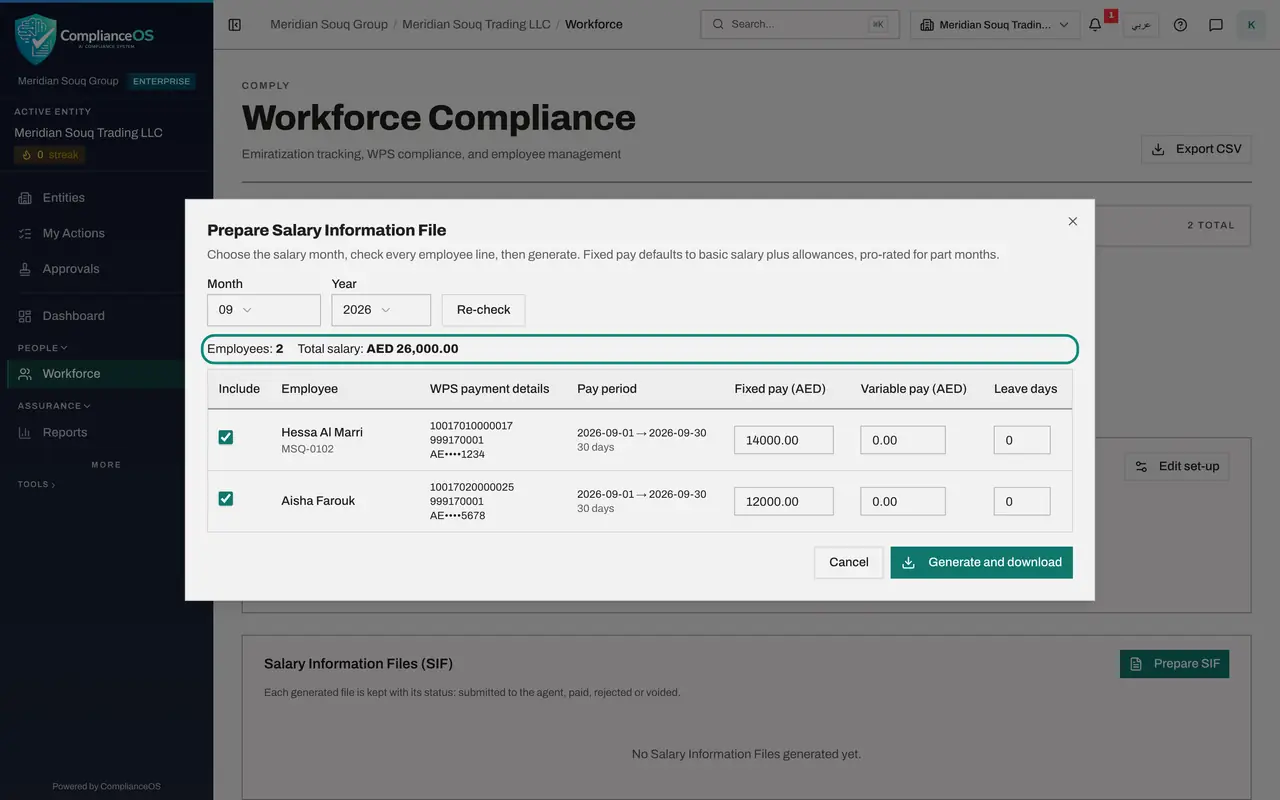Close the Prepare Salary Information File dialog
Viewport: 1280px width, 800px height.
pos(1073,221)
